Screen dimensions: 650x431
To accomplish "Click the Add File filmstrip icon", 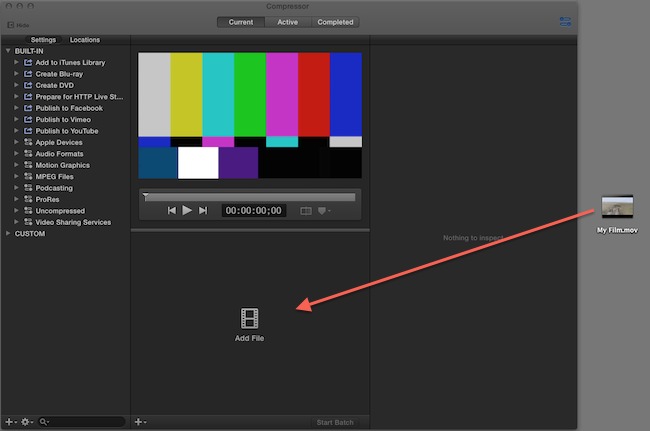I will (250, 319).
